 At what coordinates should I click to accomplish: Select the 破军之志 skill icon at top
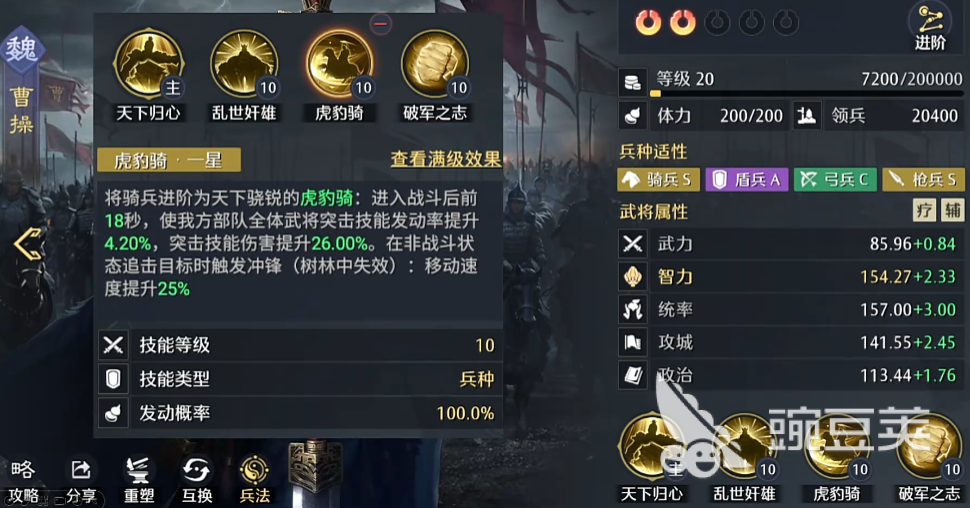coord(435,65)
